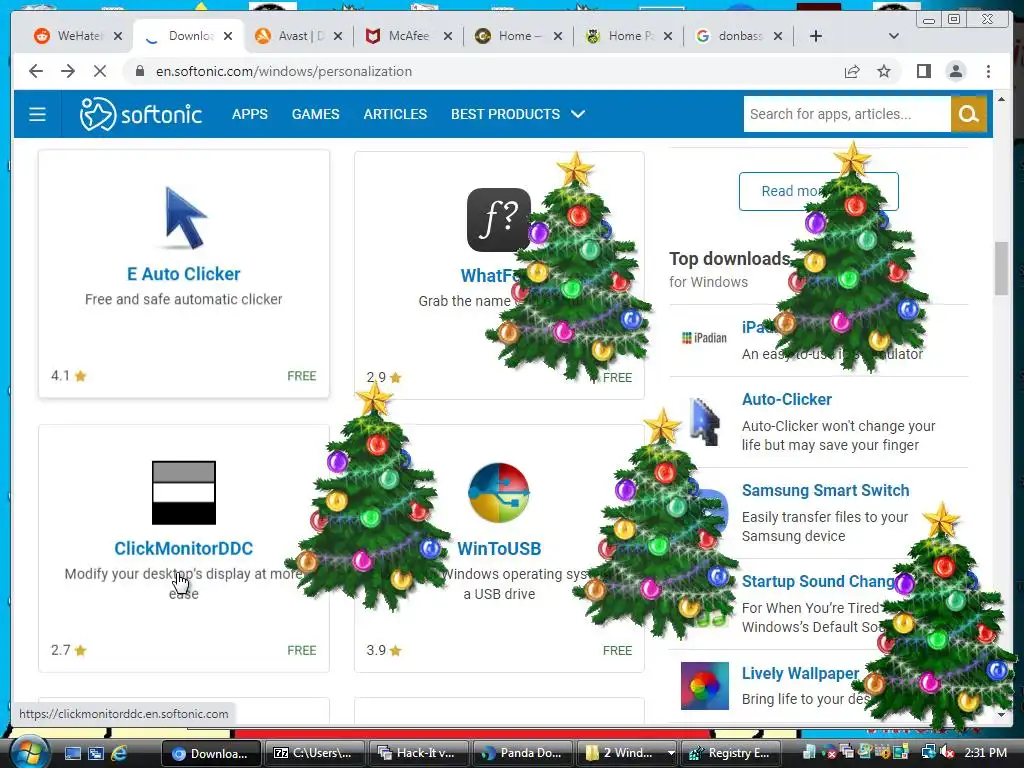Image resolution: width=1024 pixels, height=768 pixels.
Task: Close the McAfee tab
Action: coord(447,36)
